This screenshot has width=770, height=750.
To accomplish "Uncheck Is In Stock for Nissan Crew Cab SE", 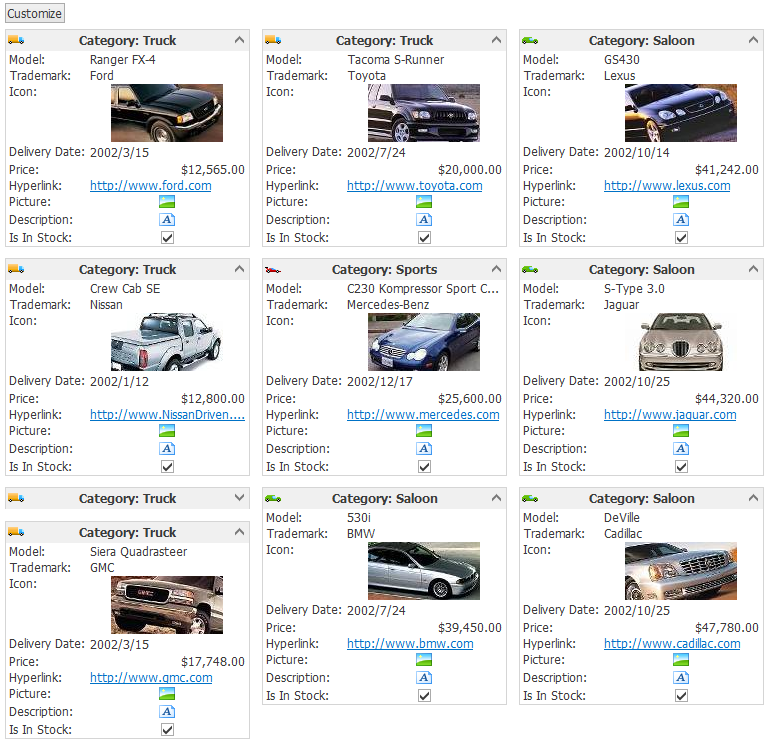I will click(x=167, y=467).
